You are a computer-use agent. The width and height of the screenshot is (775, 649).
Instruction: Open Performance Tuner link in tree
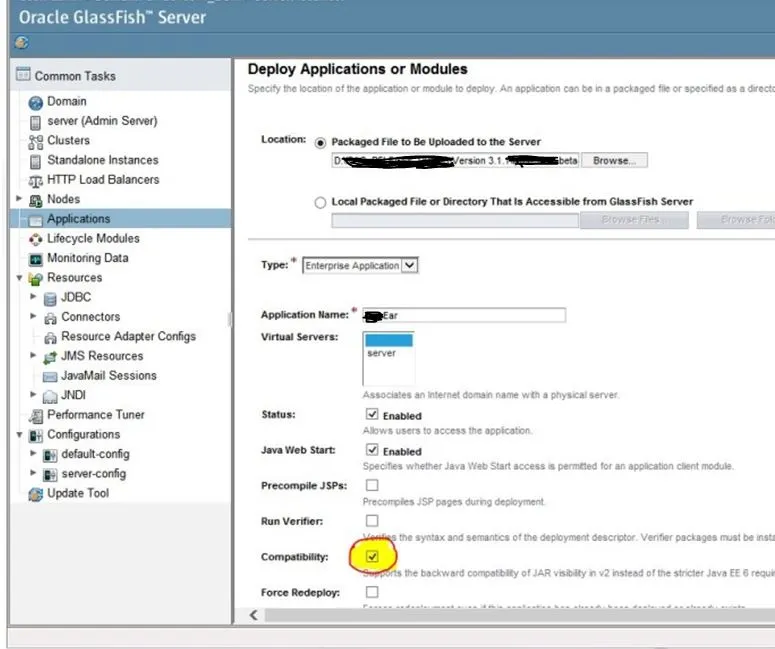(96, 415)
